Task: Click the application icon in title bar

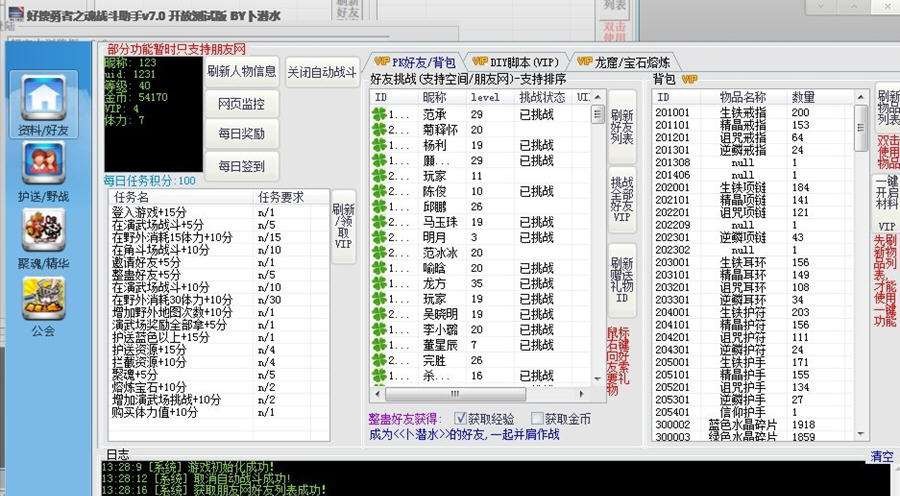Action: 15,14
